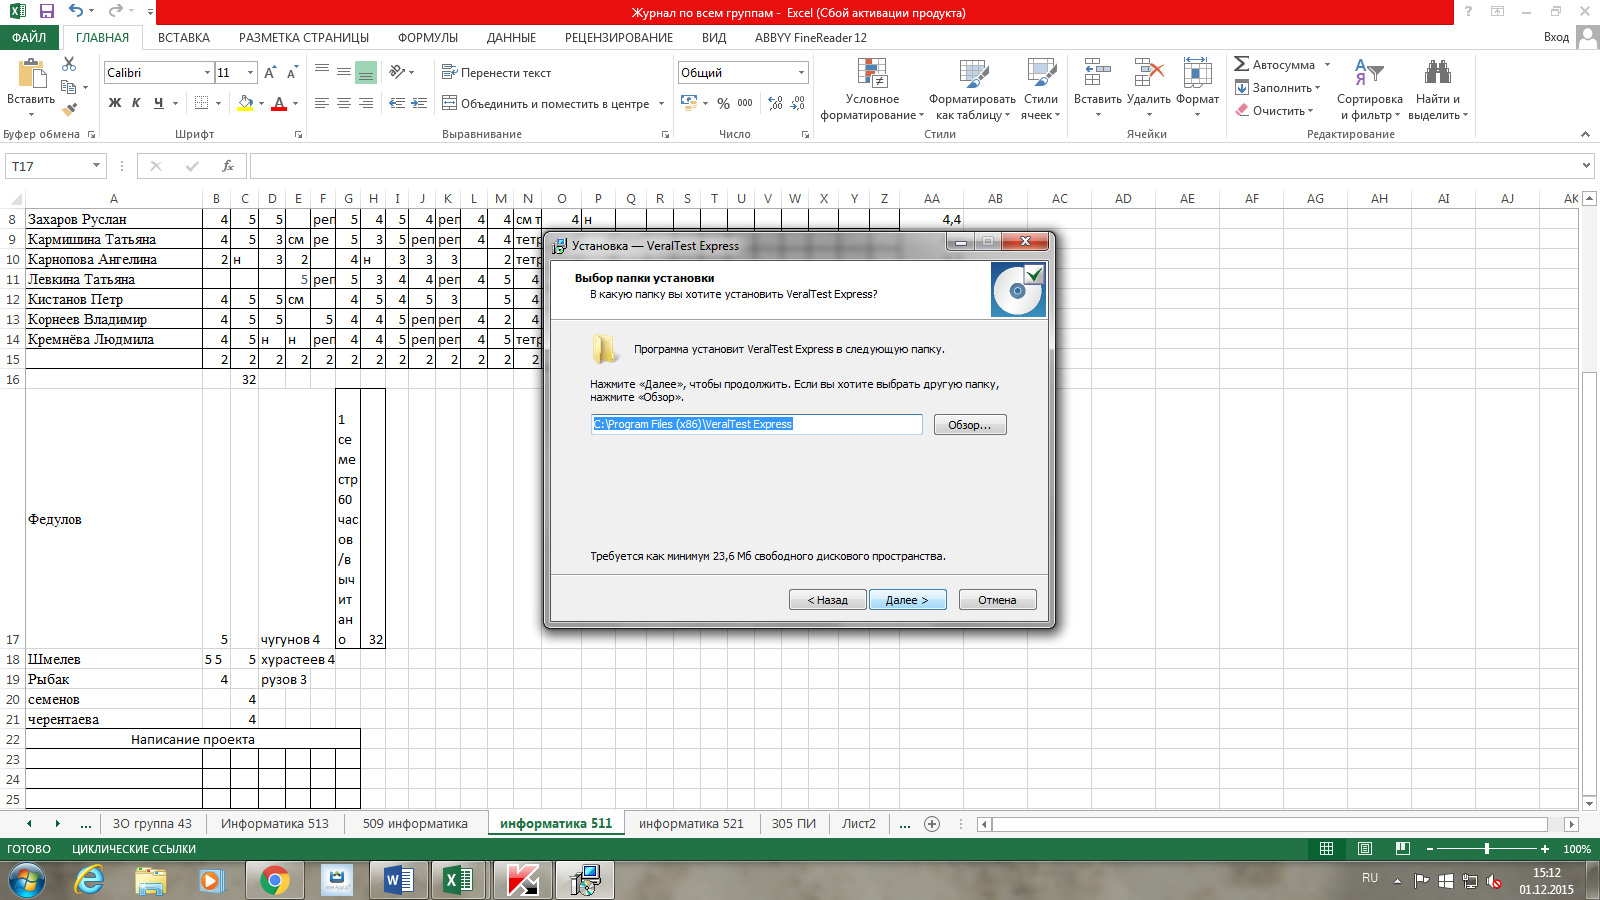The image size is (1600, 900).
Task: Undo the last action
Action: 76,12
